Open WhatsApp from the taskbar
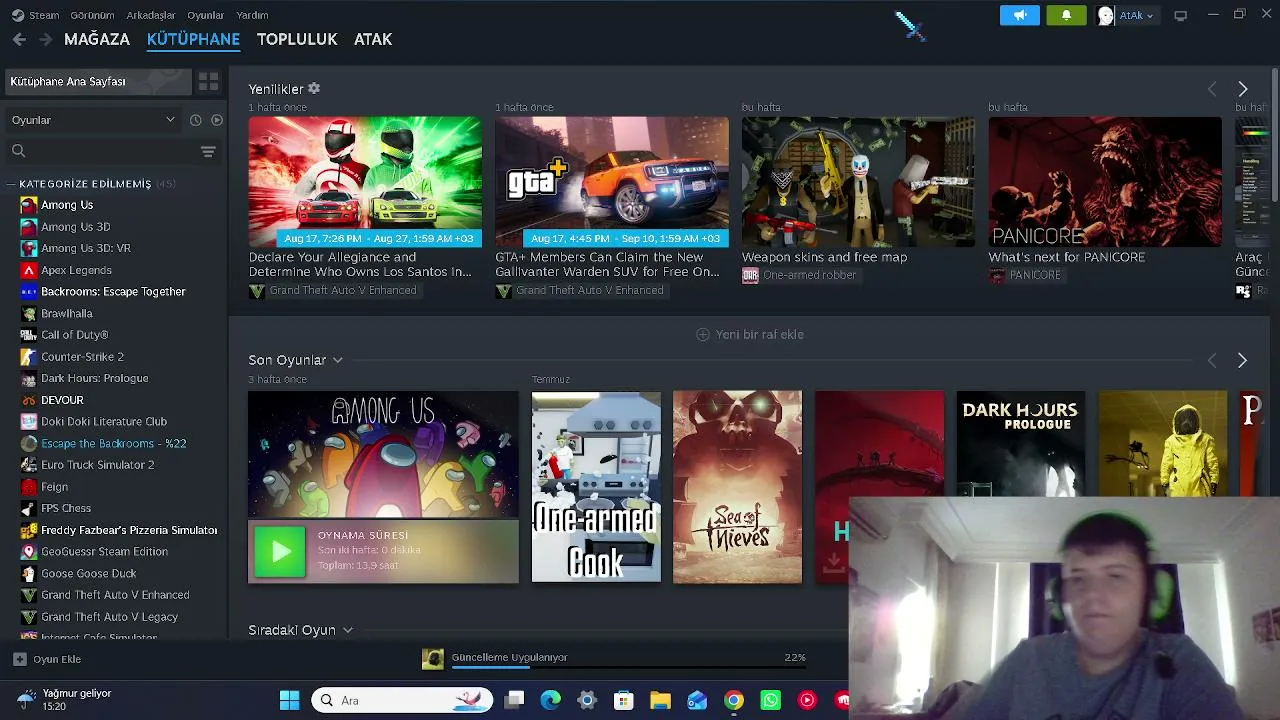Image resolution: width=1280 pixels, height=720 pixels. (x=770, y=700)
